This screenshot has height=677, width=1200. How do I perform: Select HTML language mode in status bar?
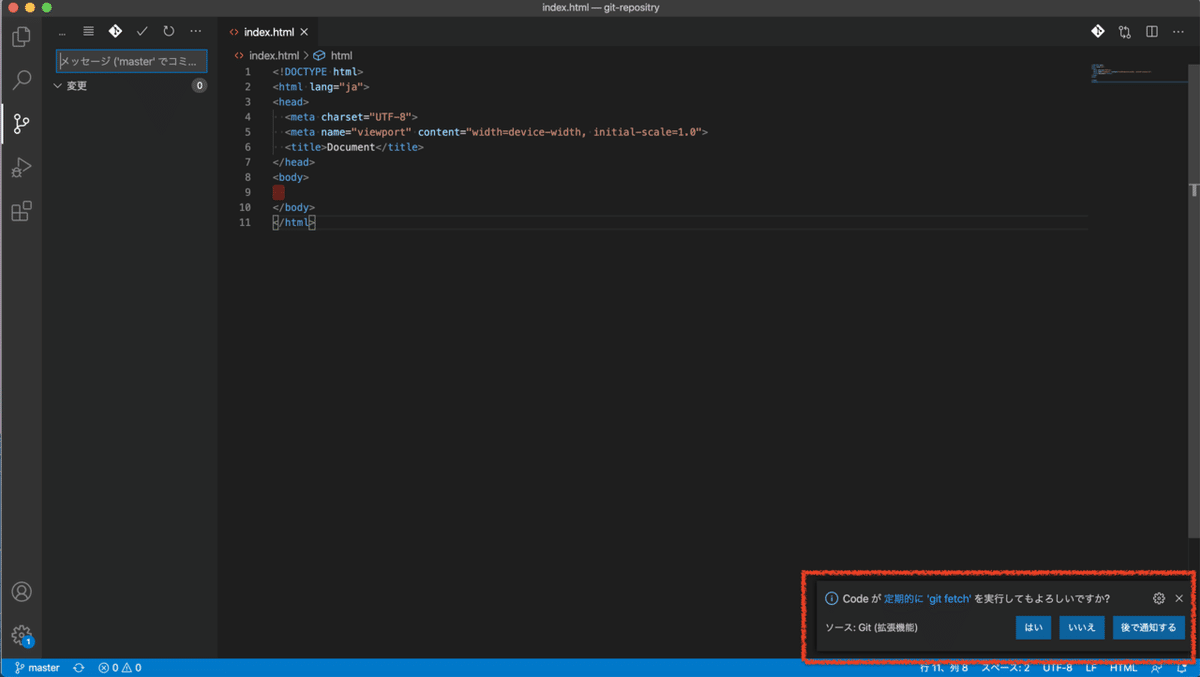click(x=1123, y=667)
